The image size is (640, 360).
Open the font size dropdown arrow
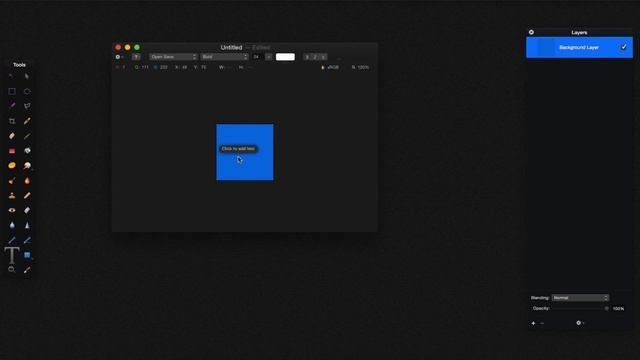(x=269, y=57)
